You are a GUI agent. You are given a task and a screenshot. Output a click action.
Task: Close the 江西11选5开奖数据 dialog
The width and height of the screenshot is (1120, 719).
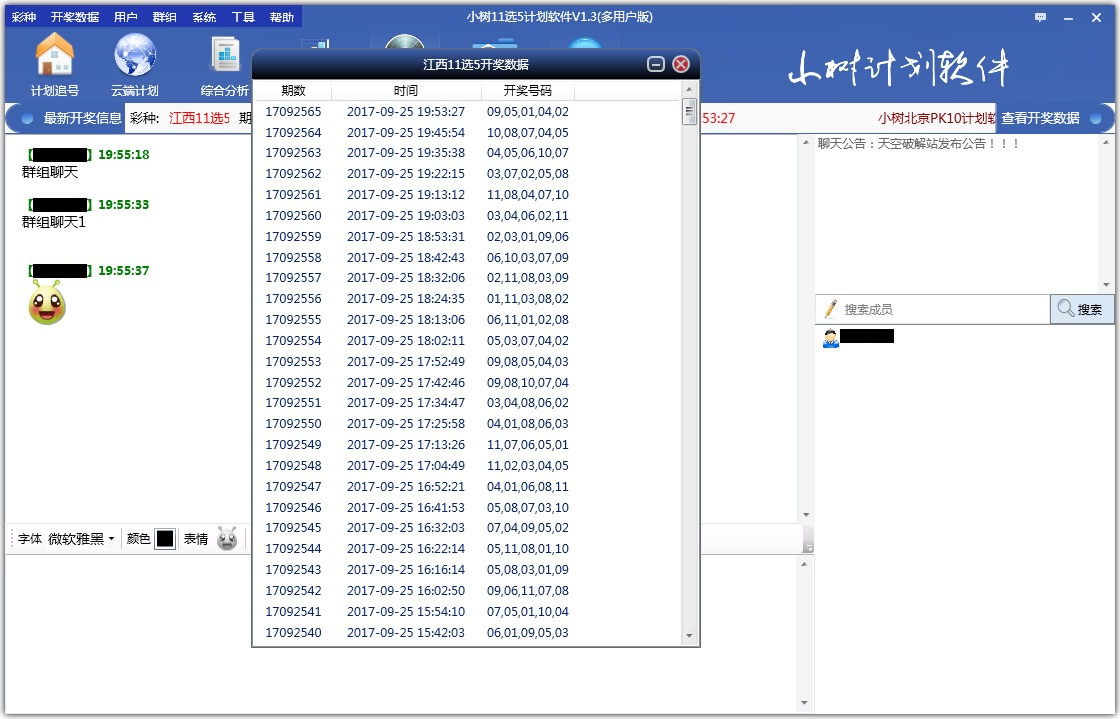pos(681,64)
